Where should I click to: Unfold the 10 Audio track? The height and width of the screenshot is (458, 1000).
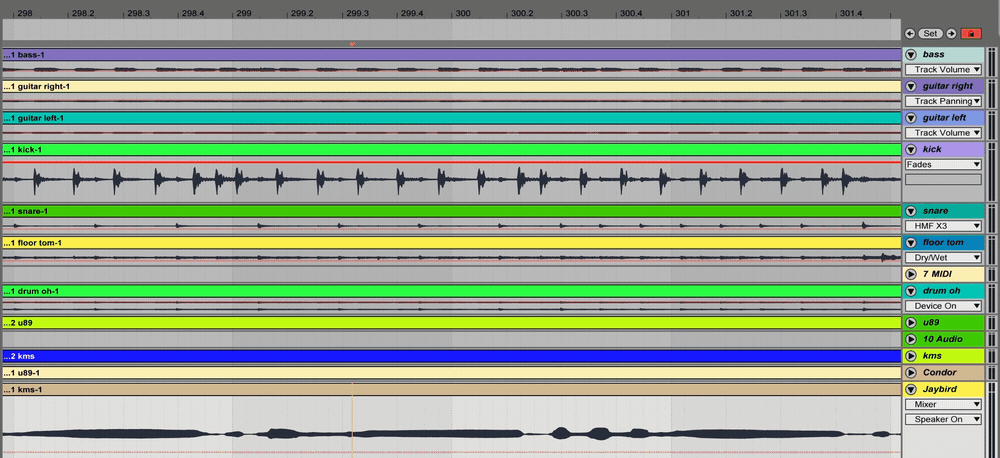tap(911, 339)
